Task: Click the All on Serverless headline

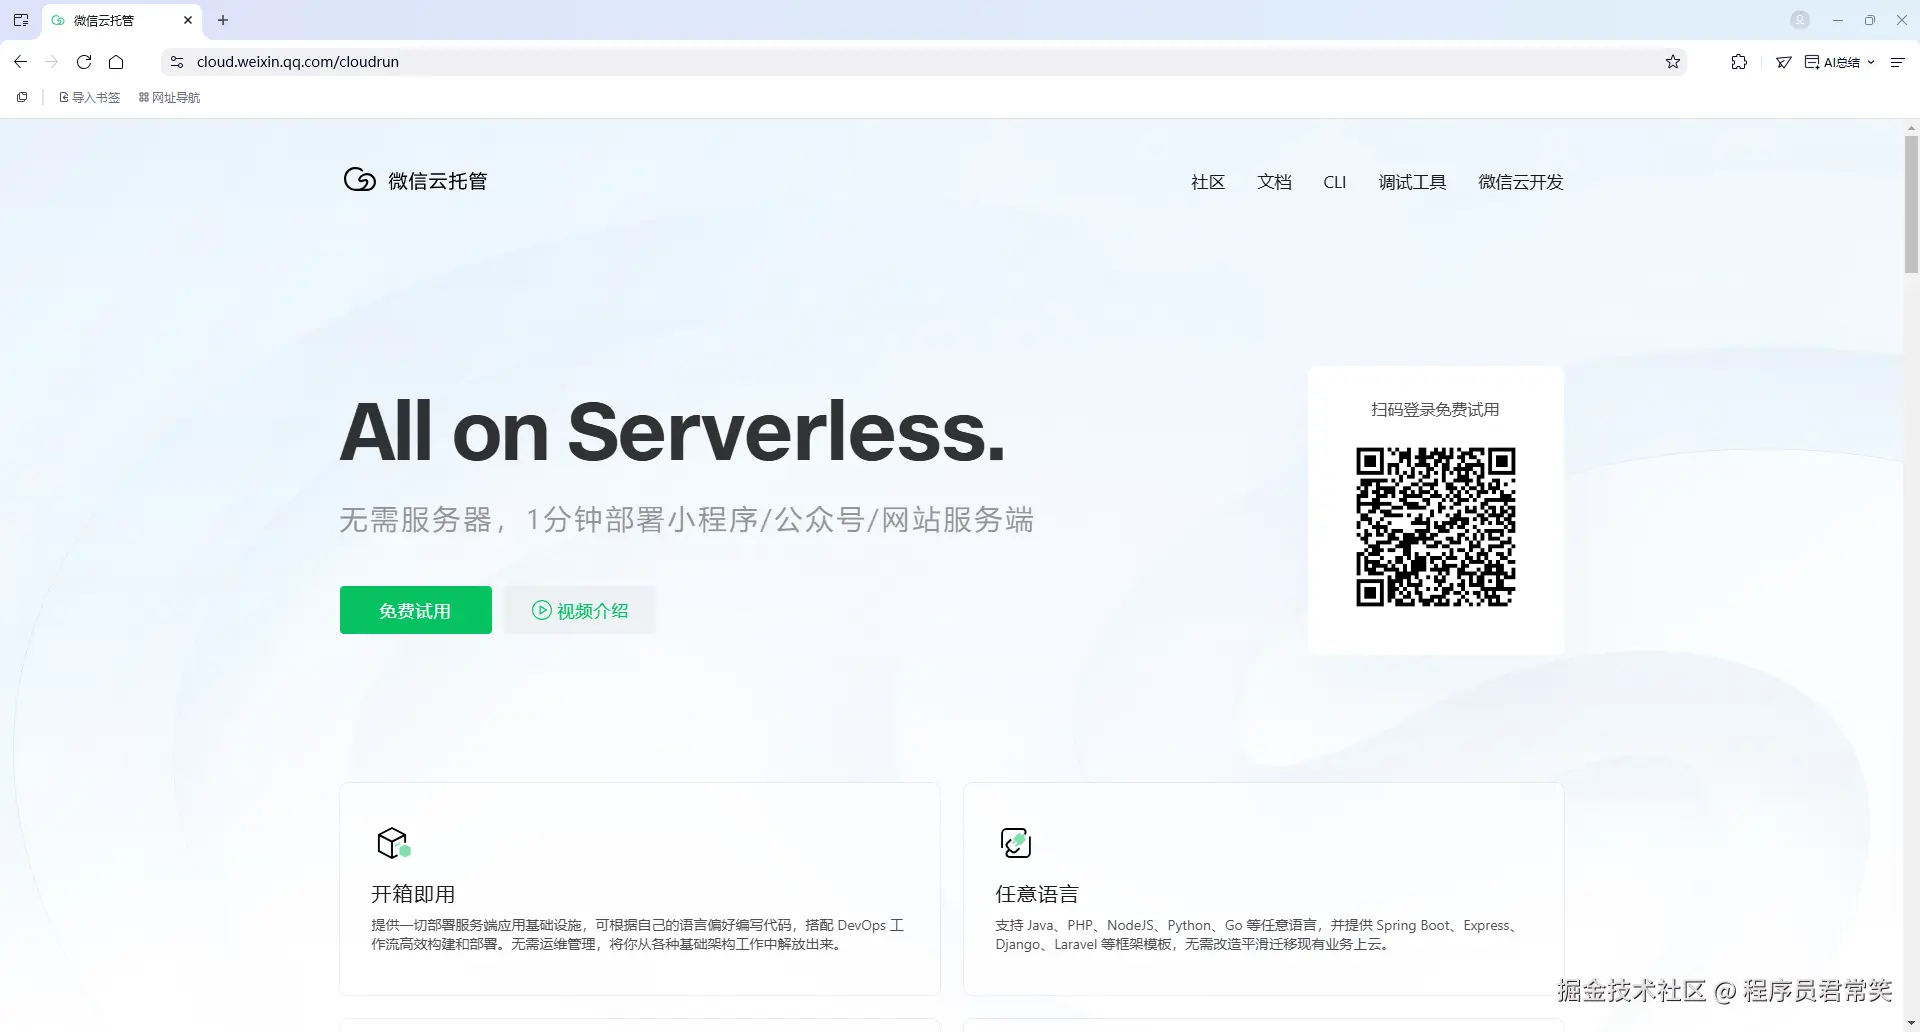Action: [672, 432]
